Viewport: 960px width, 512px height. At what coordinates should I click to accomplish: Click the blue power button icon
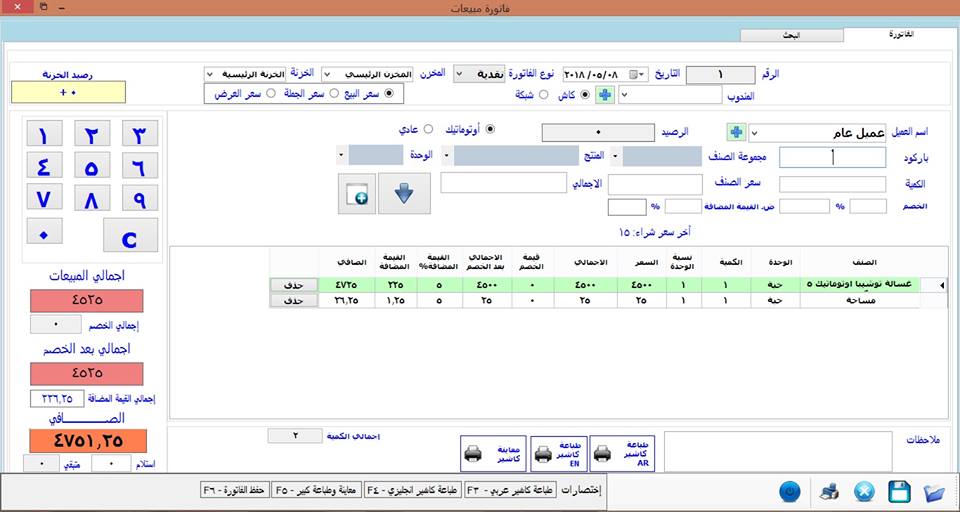tap(790, 492)
